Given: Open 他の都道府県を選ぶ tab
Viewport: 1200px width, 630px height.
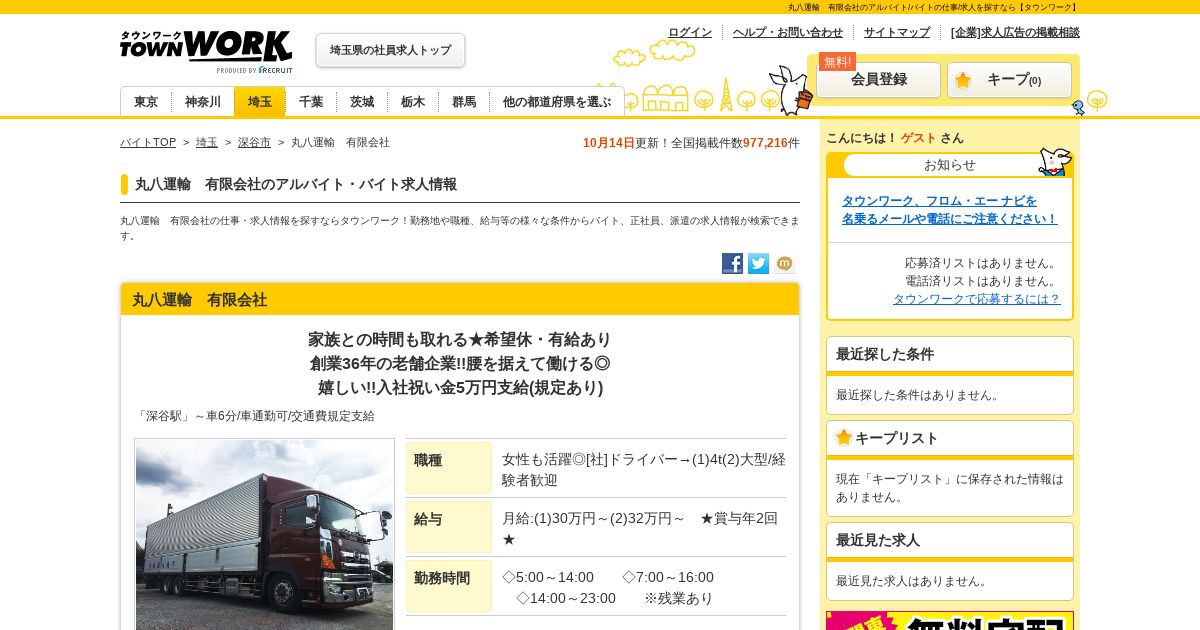Looking at the screenshot, I should click(557, 102).
